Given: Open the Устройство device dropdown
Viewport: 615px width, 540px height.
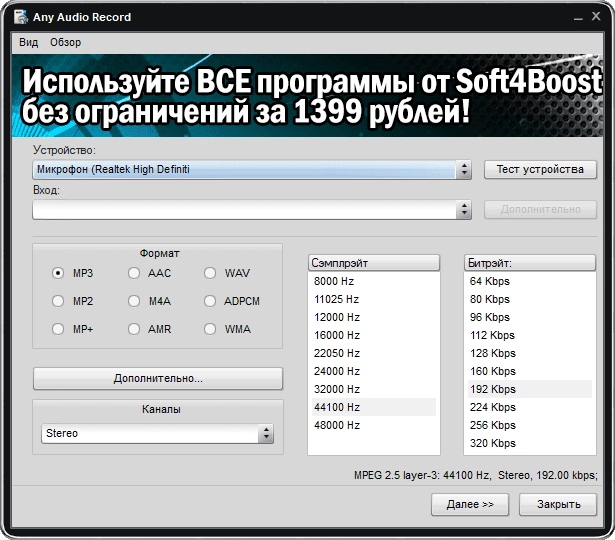Looking at the screenshot, I should point(252,169).
